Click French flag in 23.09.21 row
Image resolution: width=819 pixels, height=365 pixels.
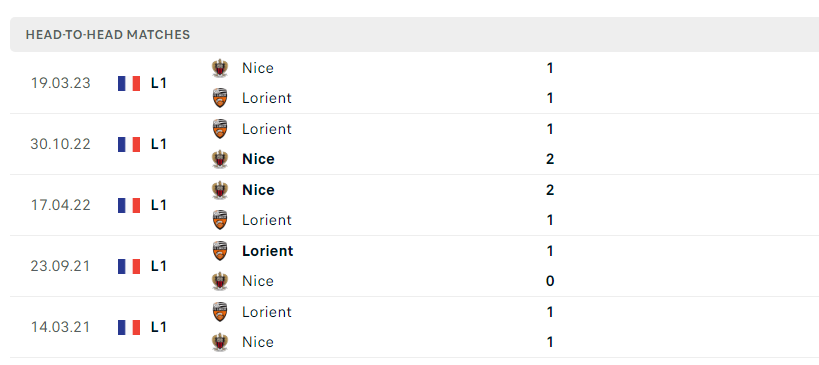129,266
